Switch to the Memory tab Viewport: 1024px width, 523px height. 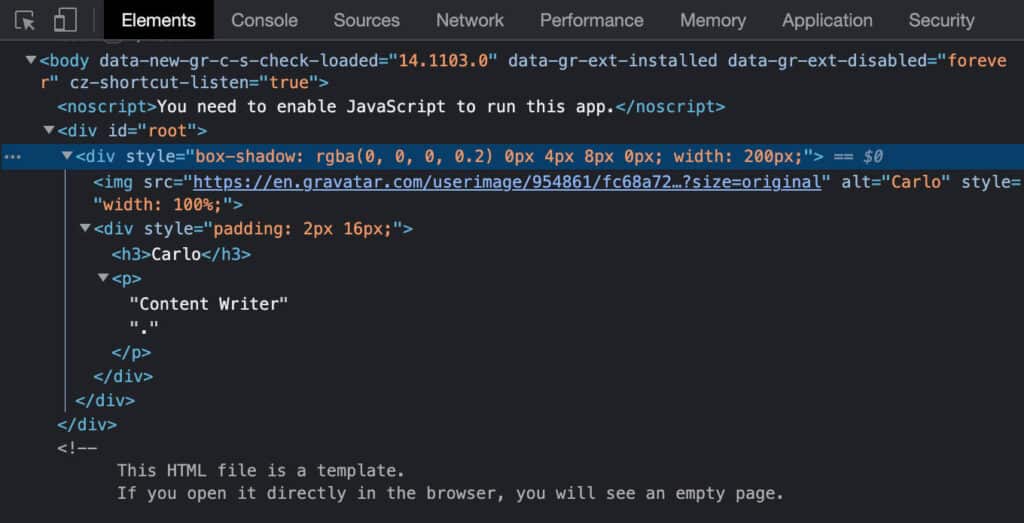coord(712,20)
